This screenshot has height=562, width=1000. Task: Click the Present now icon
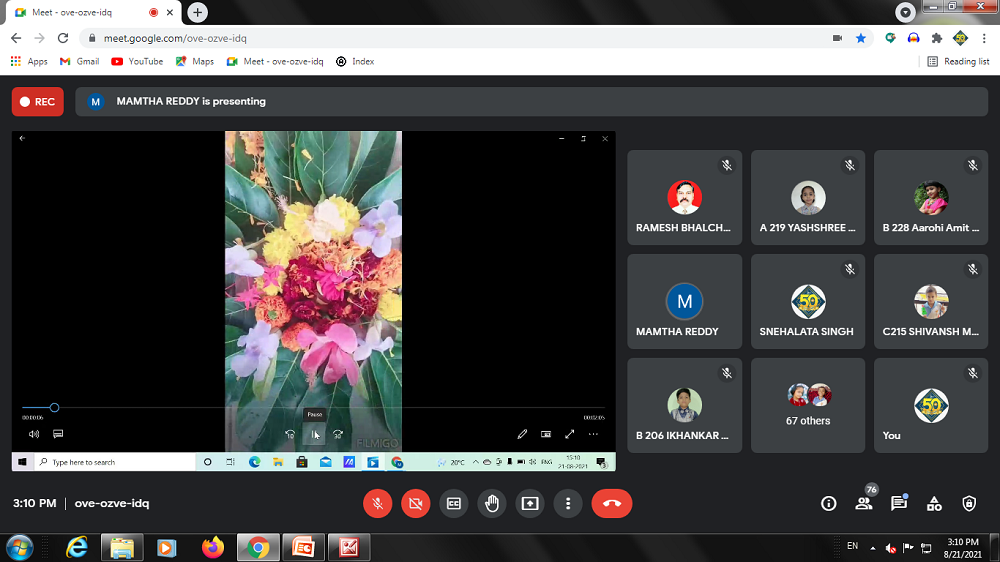(529, 504)
